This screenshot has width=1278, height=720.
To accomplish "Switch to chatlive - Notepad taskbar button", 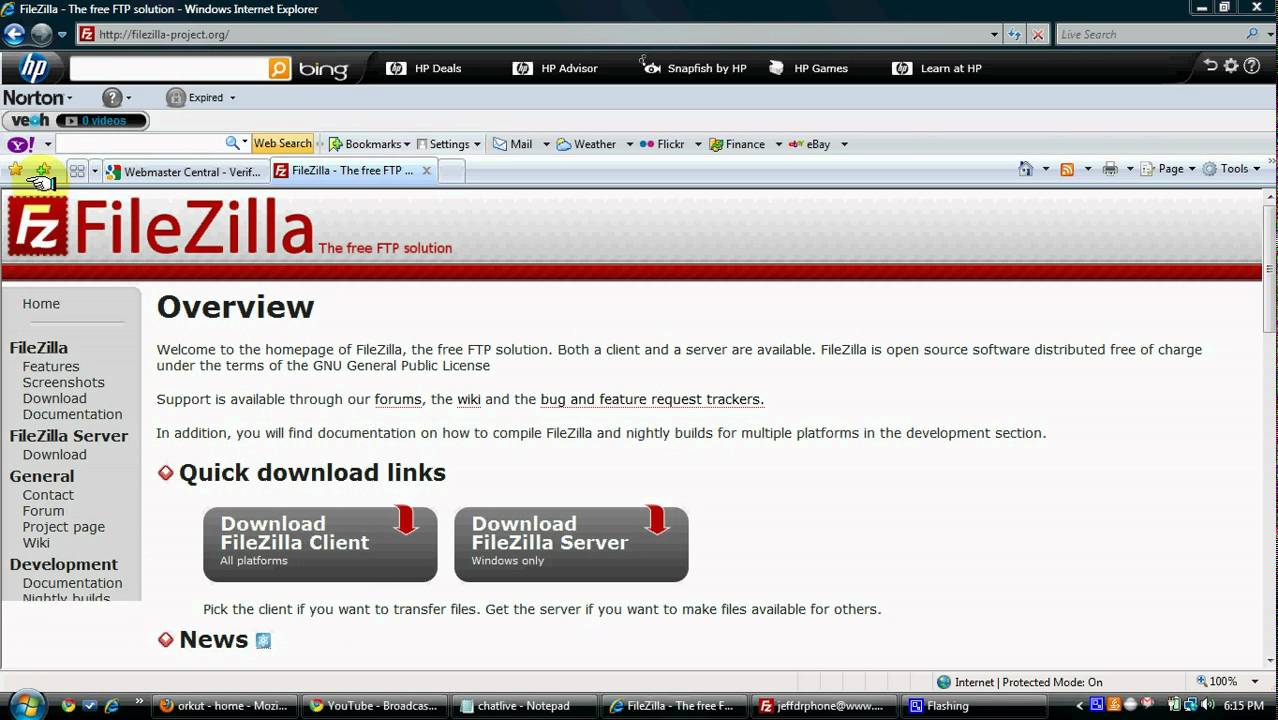I will click(x=523, y=706).
